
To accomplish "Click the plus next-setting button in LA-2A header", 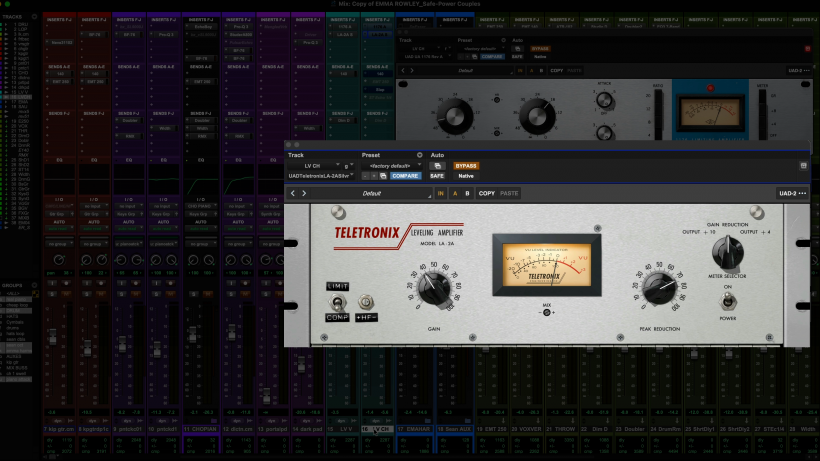I will [x=373, y=176].
